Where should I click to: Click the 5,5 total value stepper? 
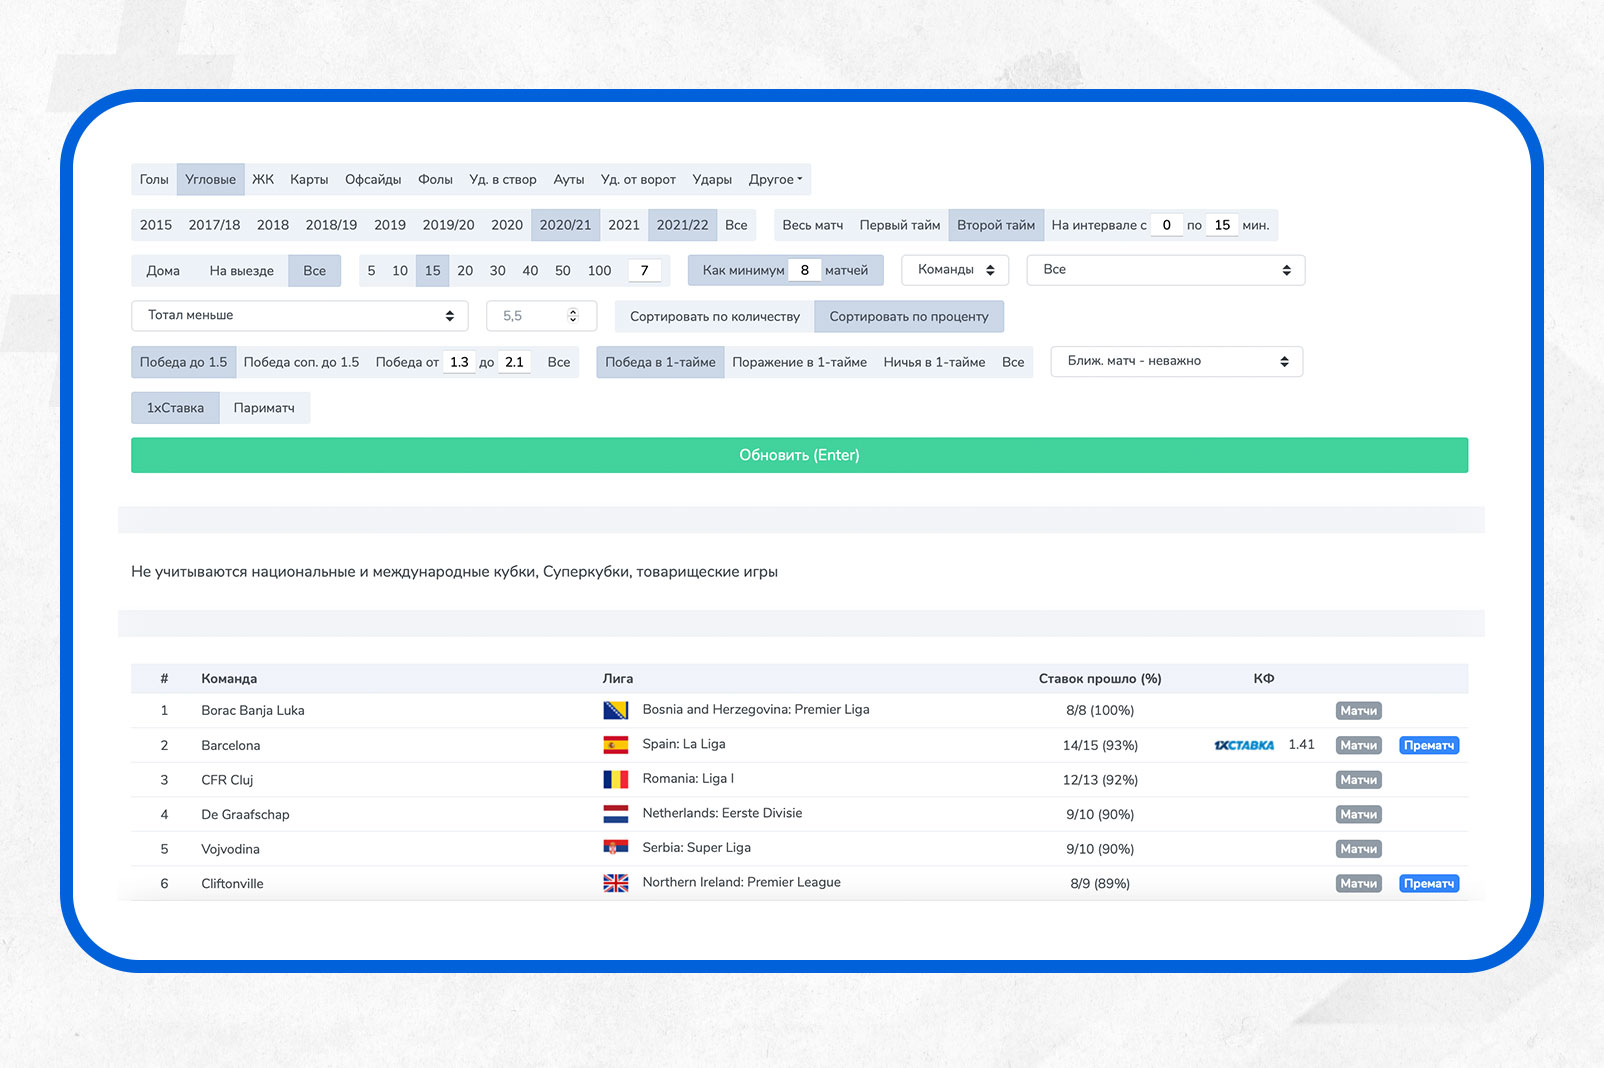572,316
